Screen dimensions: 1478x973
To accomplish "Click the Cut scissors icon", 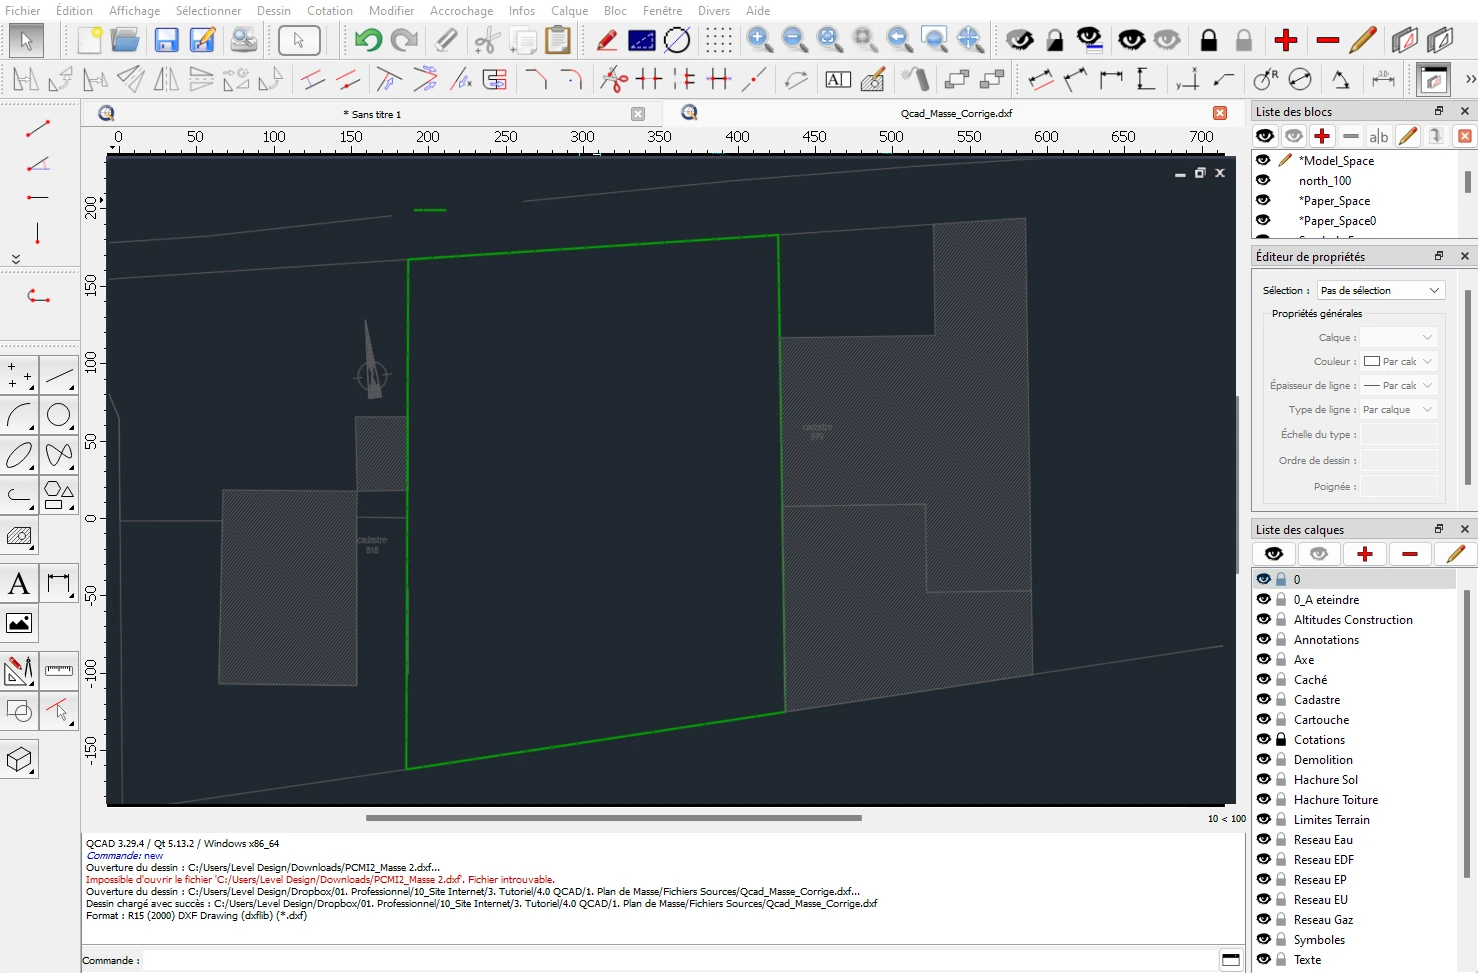I will coord(487,40).
